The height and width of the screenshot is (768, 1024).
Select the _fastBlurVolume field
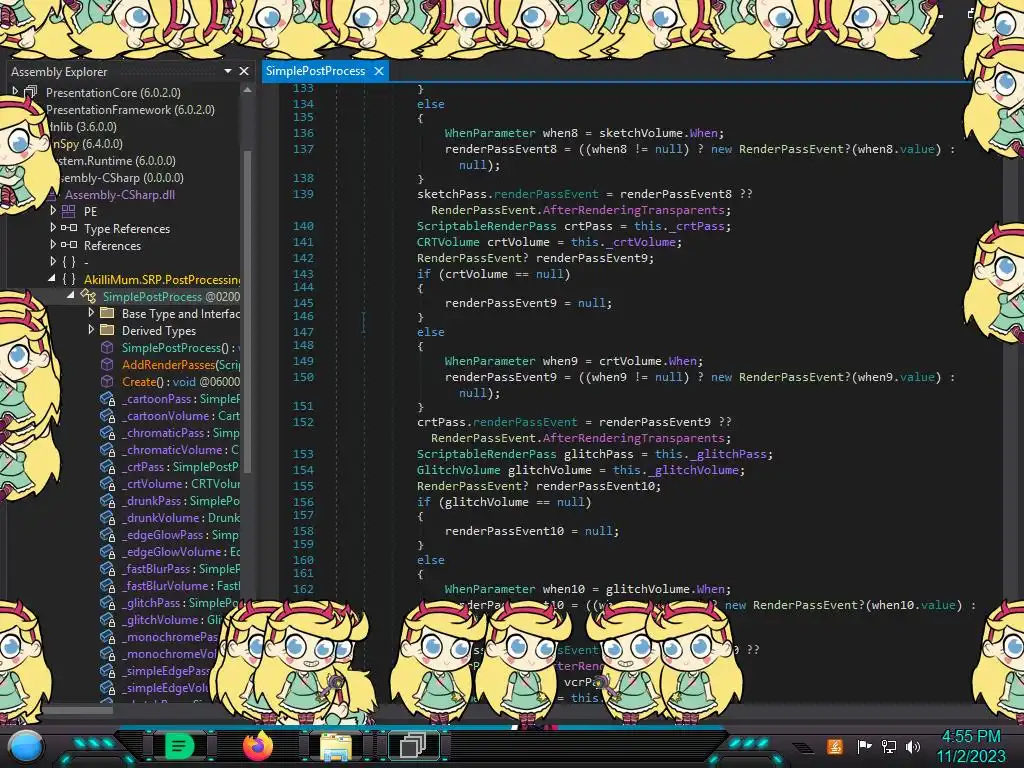[180, 585]
